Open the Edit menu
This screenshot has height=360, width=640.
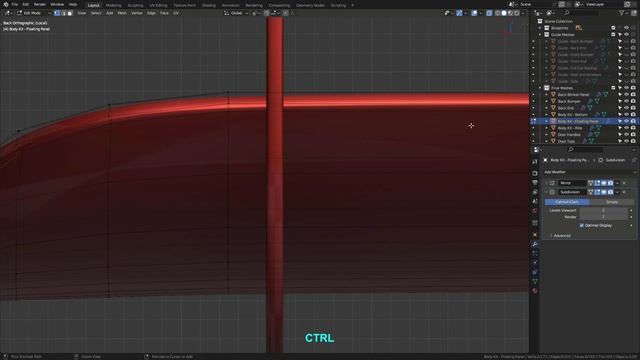pos(26,4)
